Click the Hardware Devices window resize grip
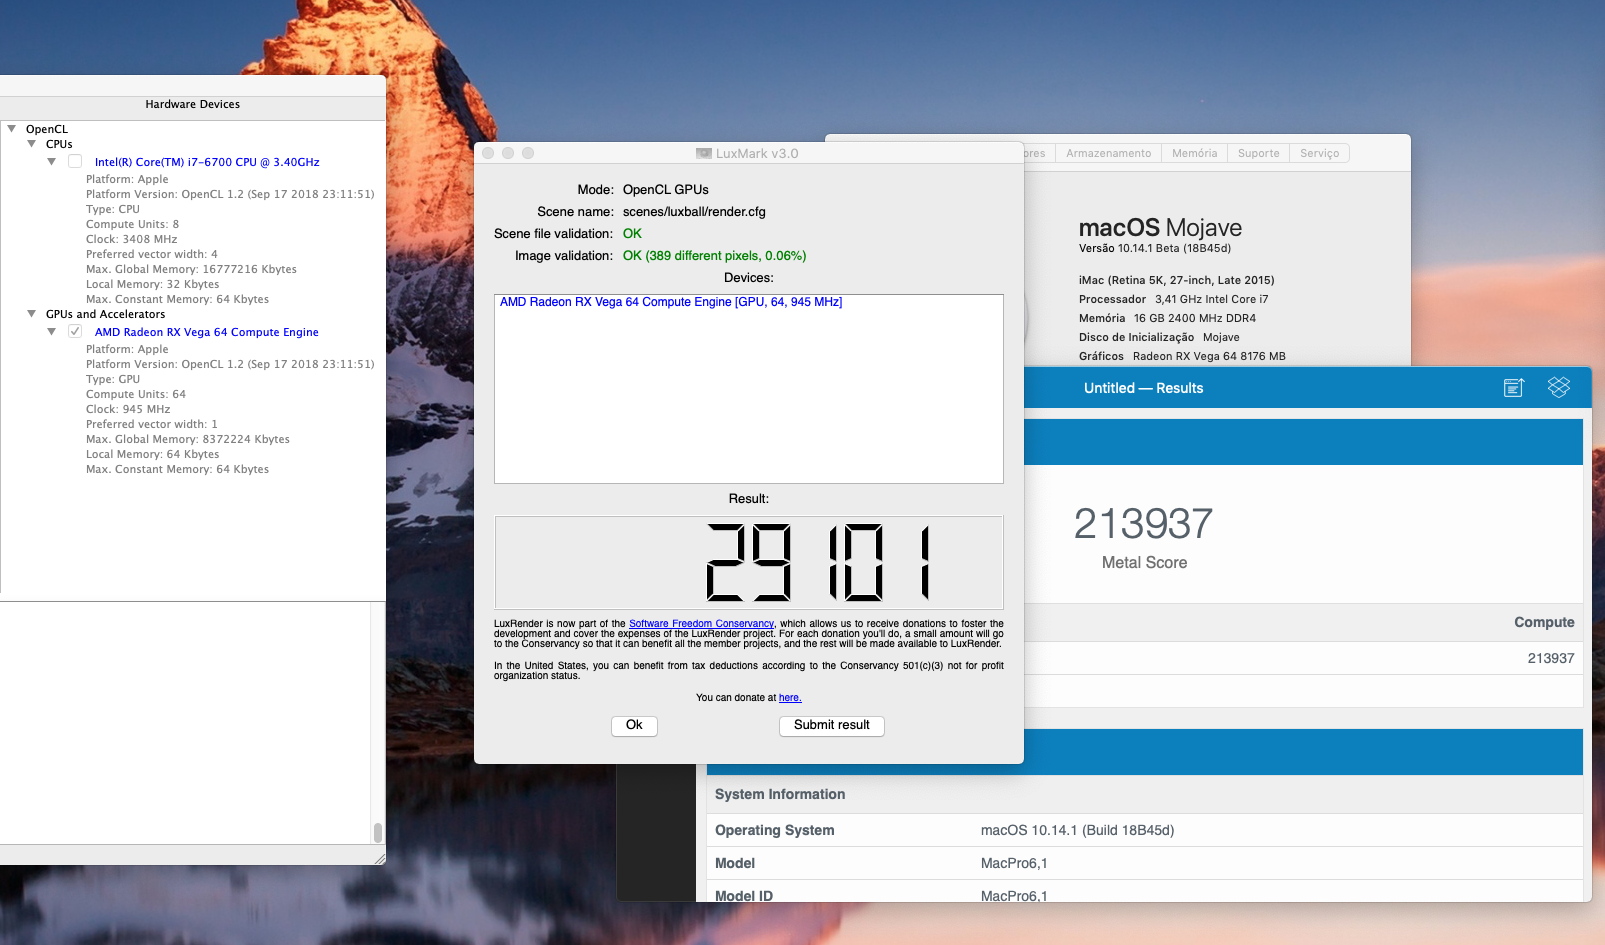Viewport: 1605px width, 945px height. [379, 858]
